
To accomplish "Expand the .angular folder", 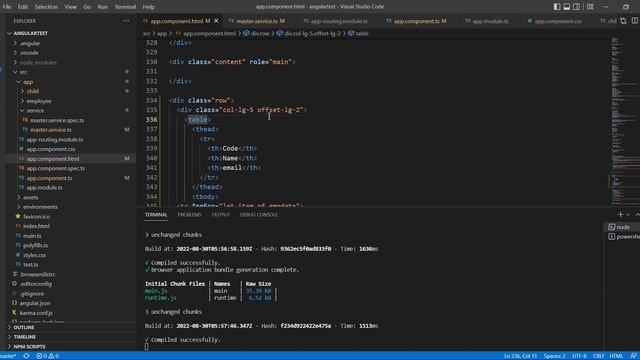I will 30,43.
